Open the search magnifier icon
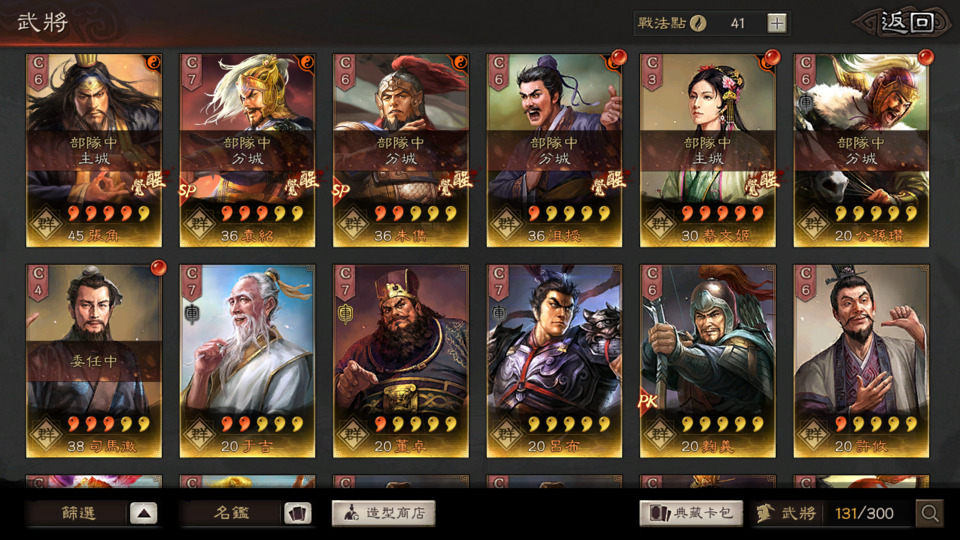The image size is (960, 540). 929,513
